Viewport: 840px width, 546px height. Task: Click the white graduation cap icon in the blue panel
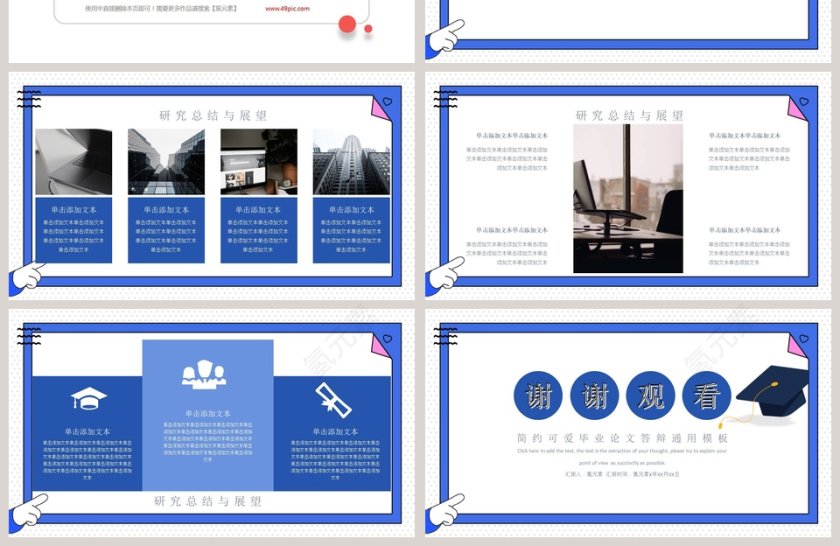coord(88,399)
